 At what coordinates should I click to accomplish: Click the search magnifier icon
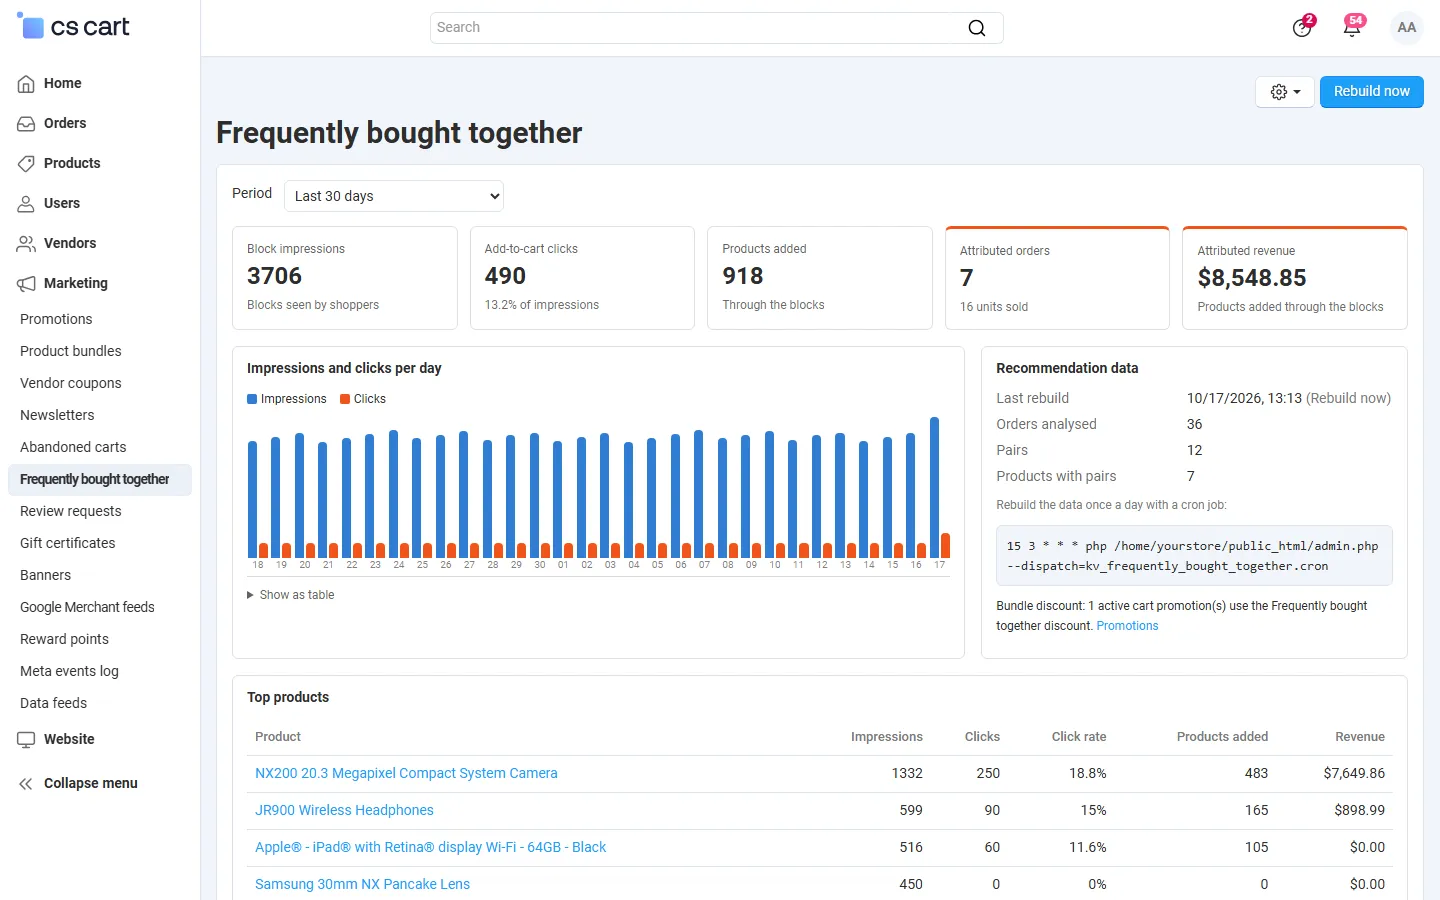[977, 28]
